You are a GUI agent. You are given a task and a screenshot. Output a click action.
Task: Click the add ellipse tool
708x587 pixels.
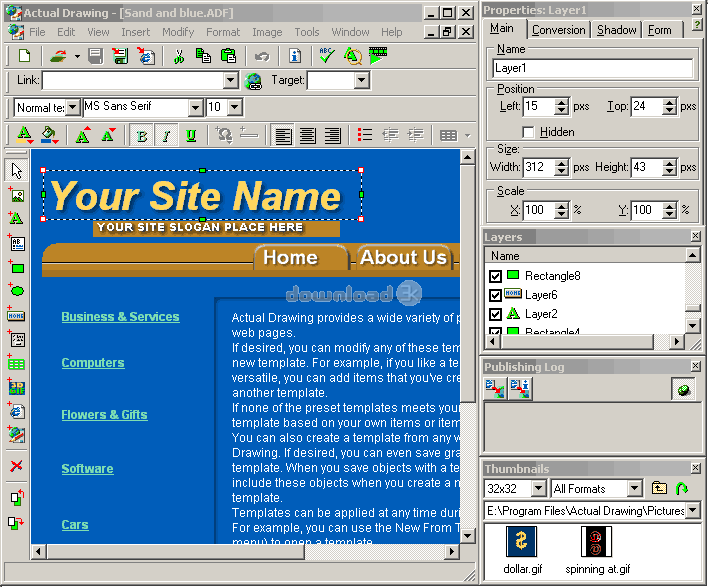coord(16,291)
